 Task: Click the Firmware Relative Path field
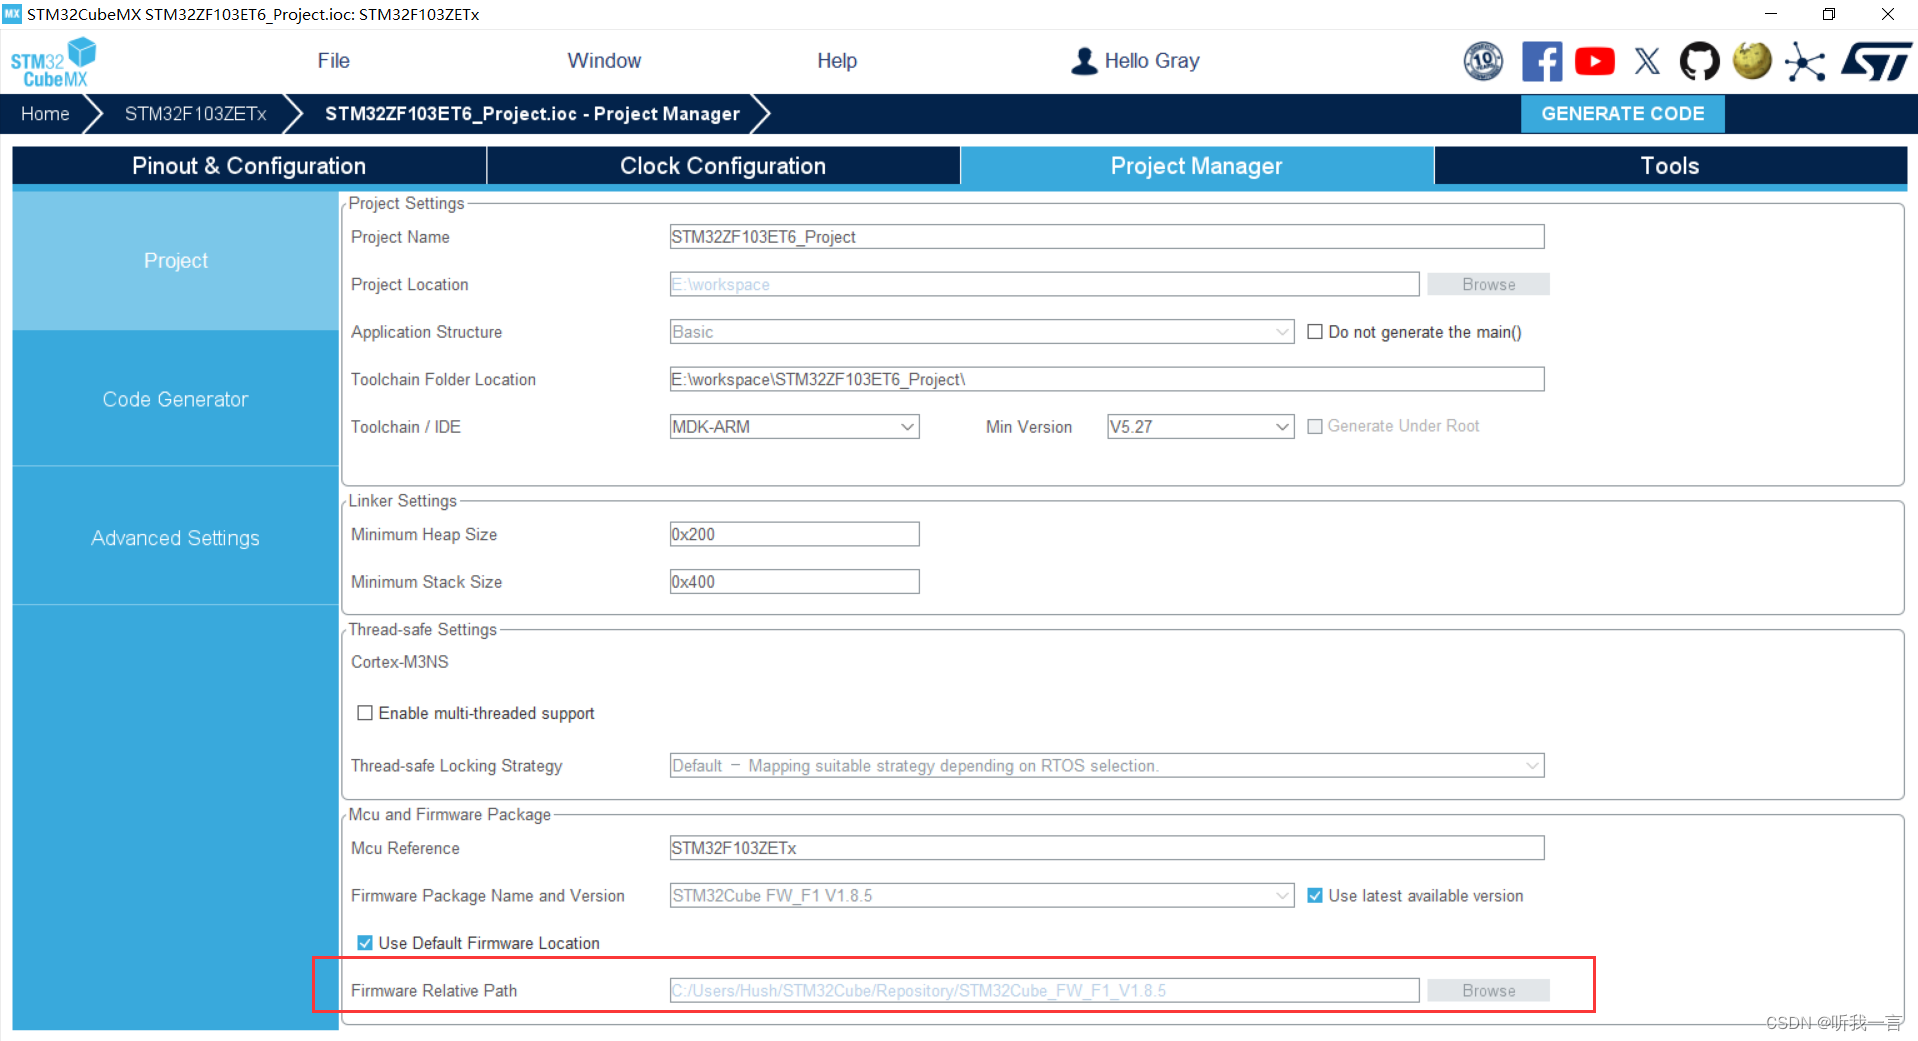(1044, 991)
